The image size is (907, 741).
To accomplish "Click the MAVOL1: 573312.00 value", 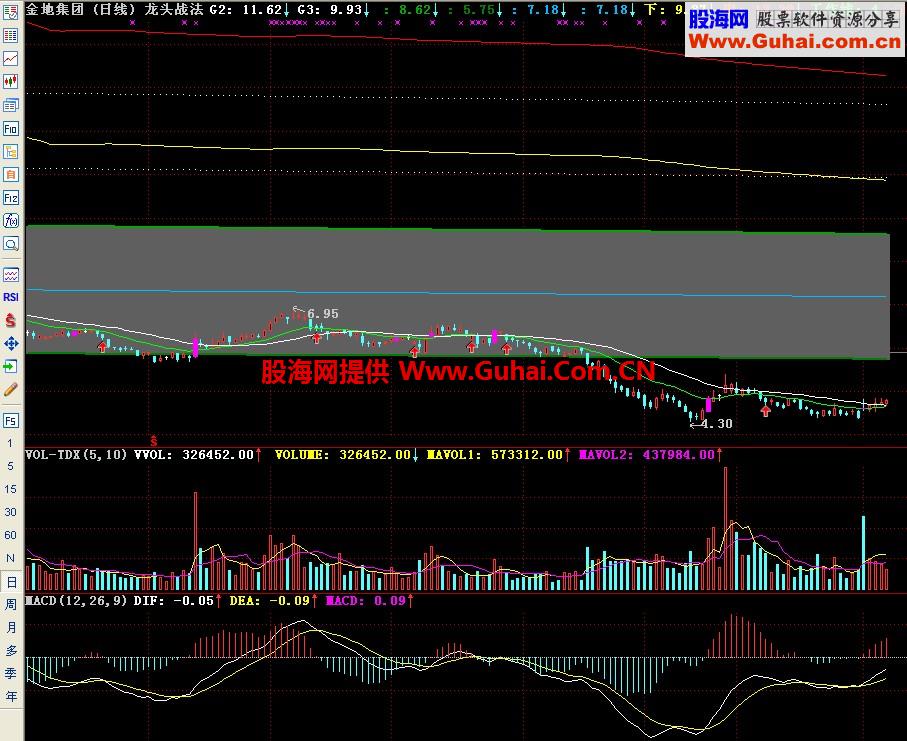I will coord(498,455).
